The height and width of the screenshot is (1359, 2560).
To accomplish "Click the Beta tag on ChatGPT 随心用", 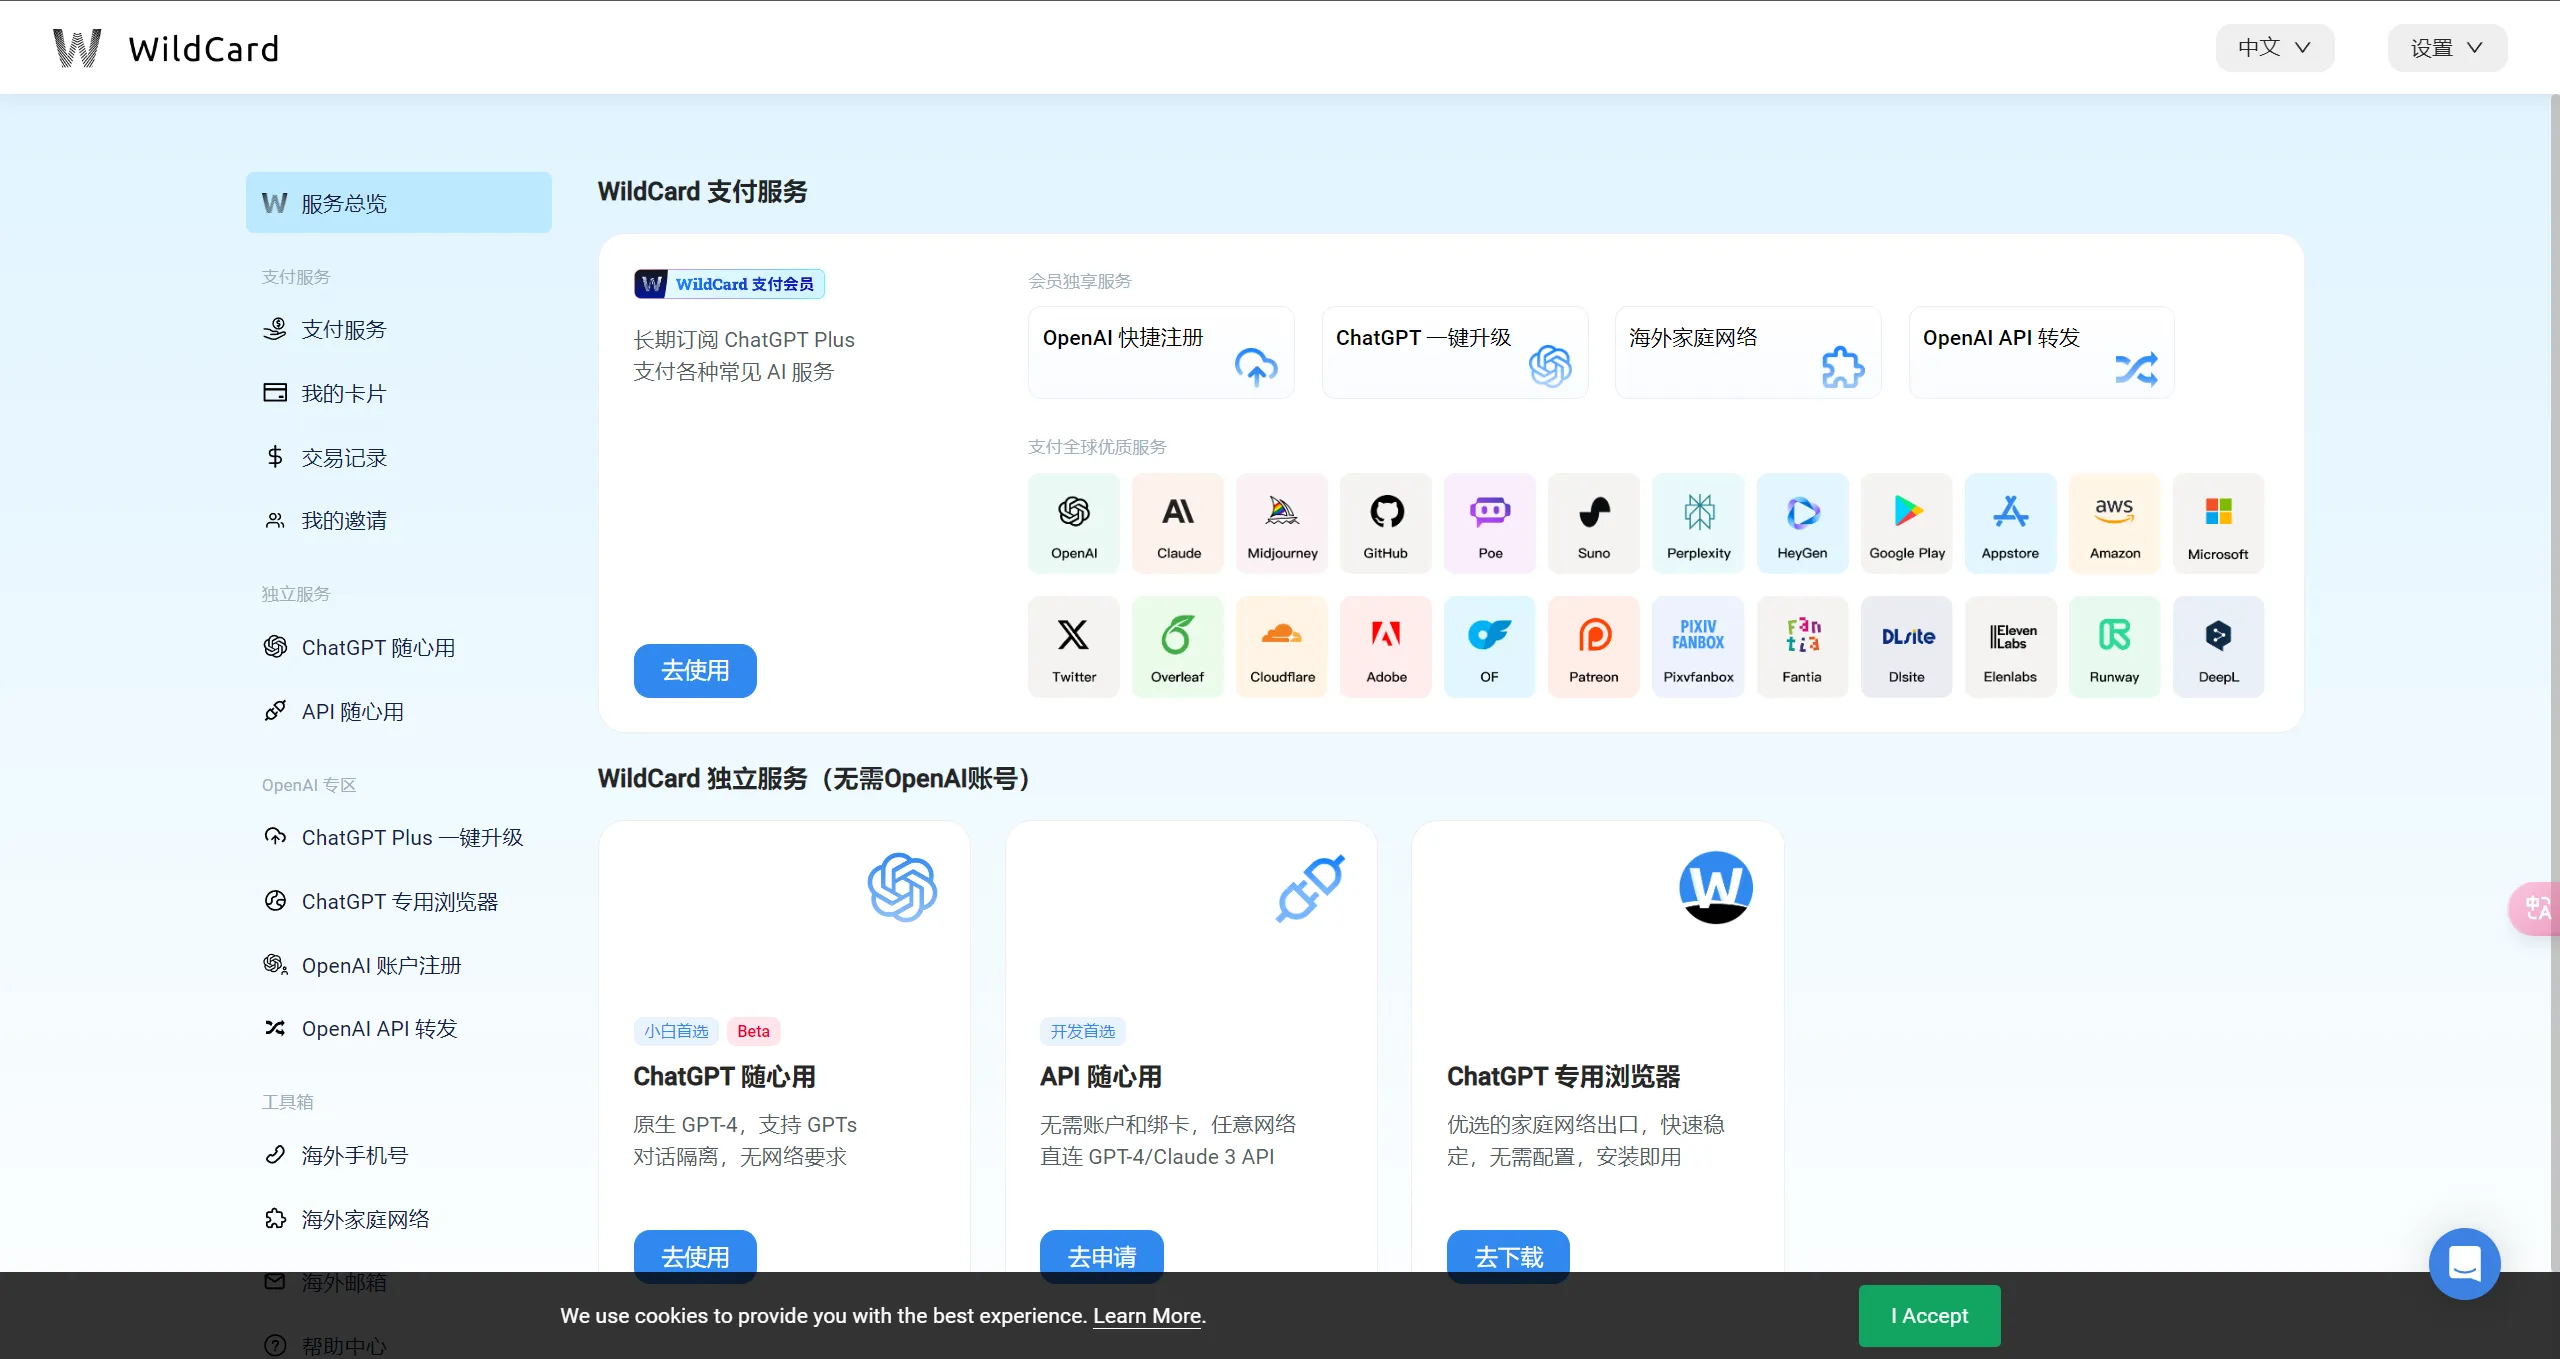I will (753, 1031).
